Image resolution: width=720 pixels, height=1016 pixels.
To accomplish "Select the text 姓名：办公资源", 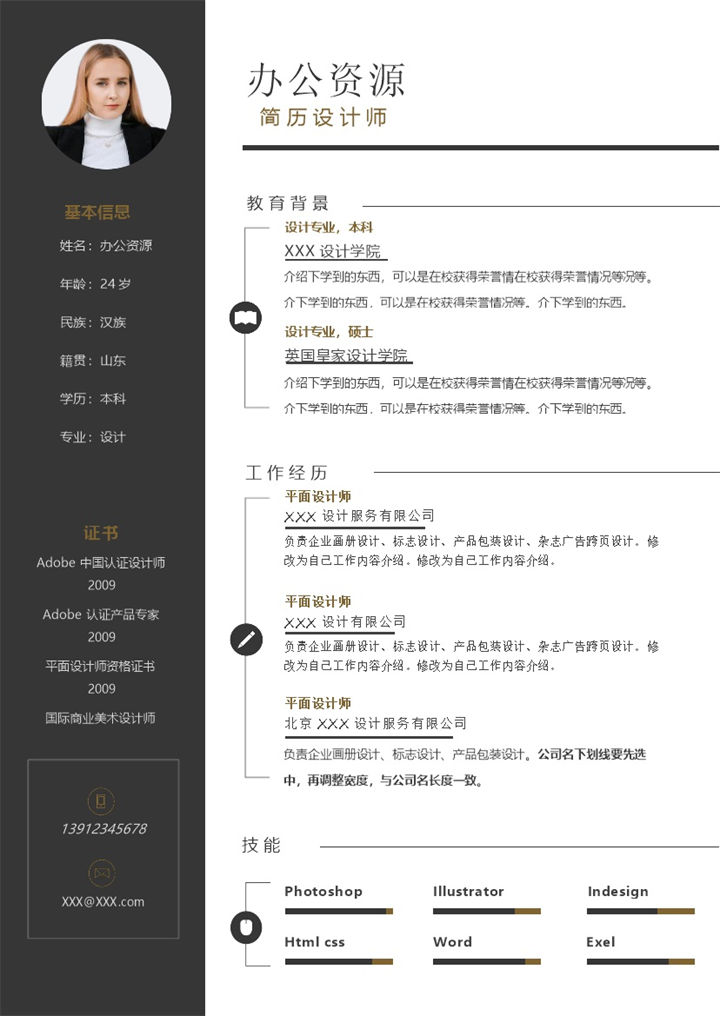I will tap(106, 246).
